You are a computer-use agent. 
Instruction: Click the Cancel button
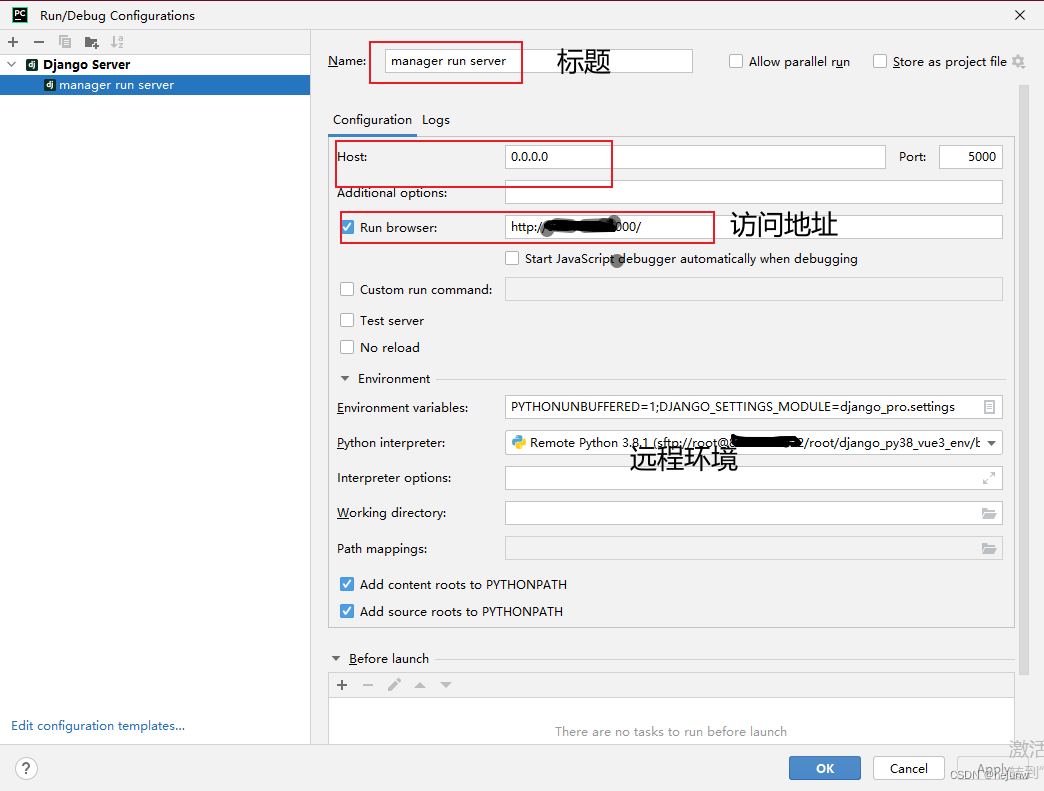tap(909, 768)
